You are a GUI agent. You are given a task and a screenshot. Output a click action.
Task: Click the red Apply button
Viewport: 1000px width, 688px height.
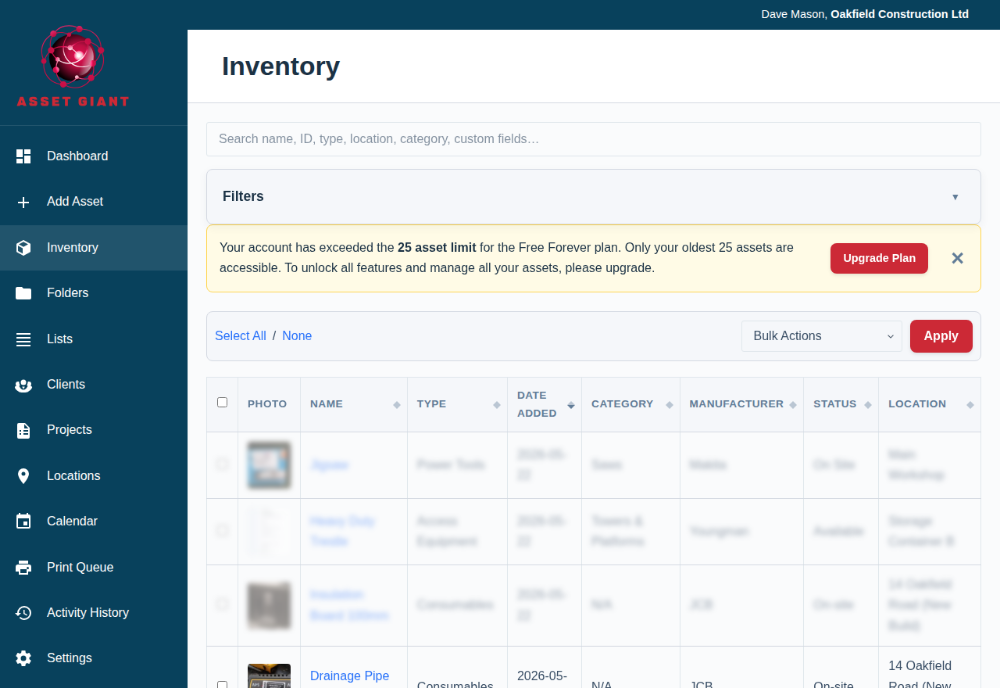941,336
